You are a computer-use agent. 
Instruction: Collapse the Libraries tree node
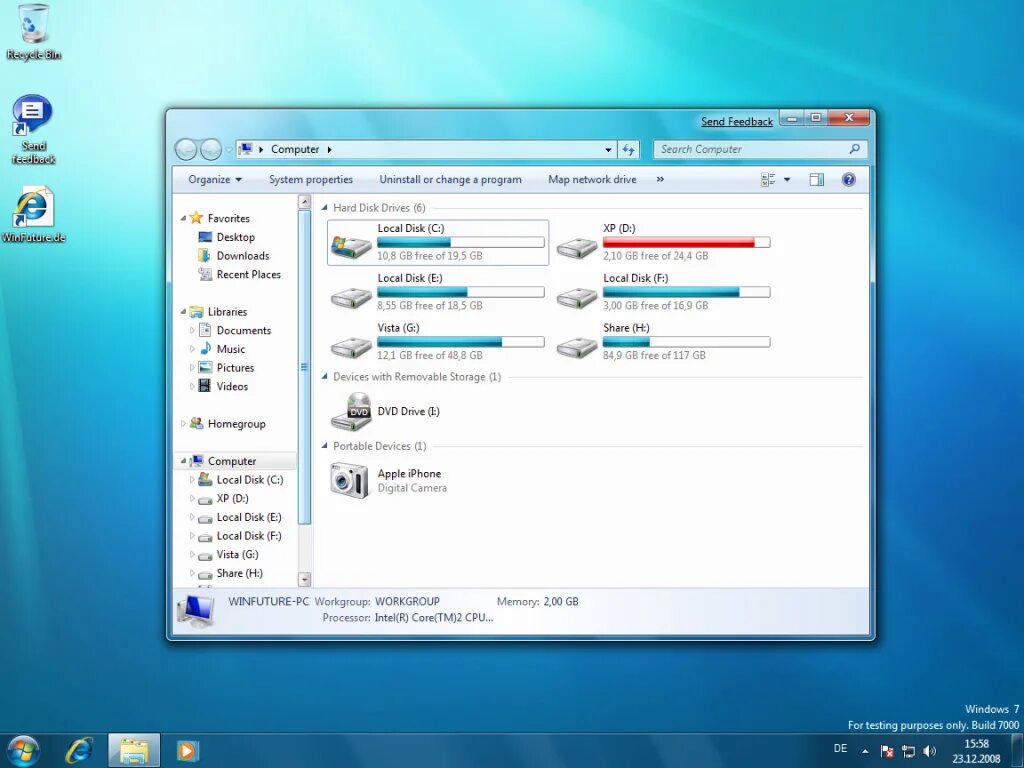(x=184, y=312)
